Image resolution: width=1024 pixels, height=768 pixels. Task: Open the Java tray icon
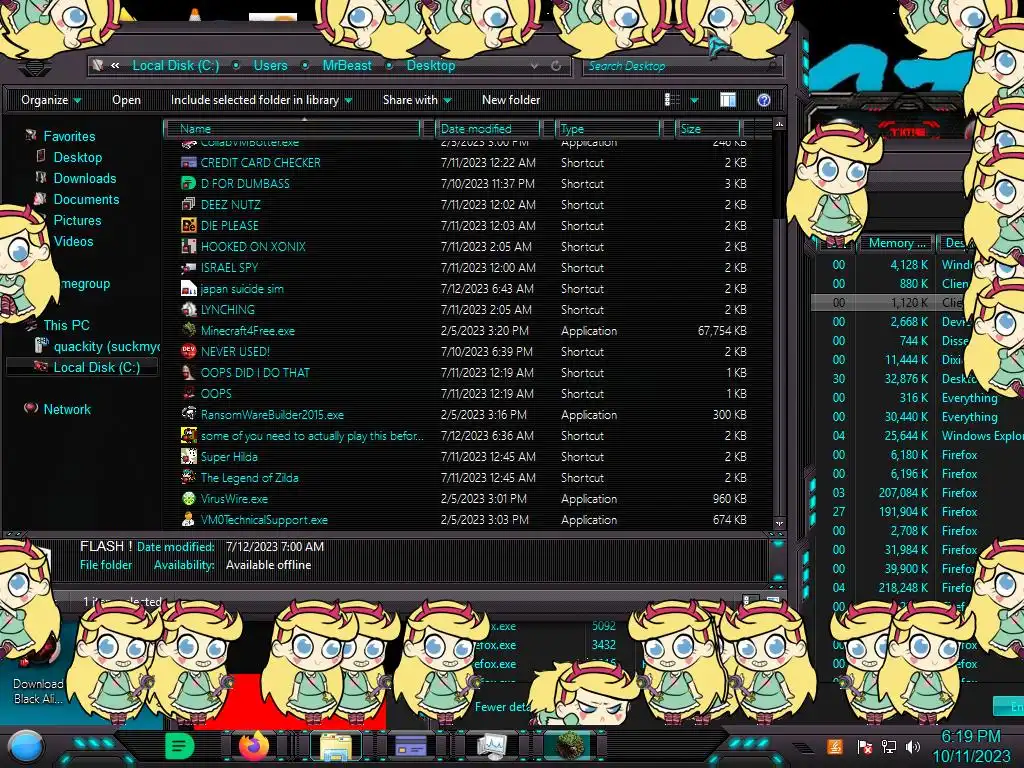point(835,746)
